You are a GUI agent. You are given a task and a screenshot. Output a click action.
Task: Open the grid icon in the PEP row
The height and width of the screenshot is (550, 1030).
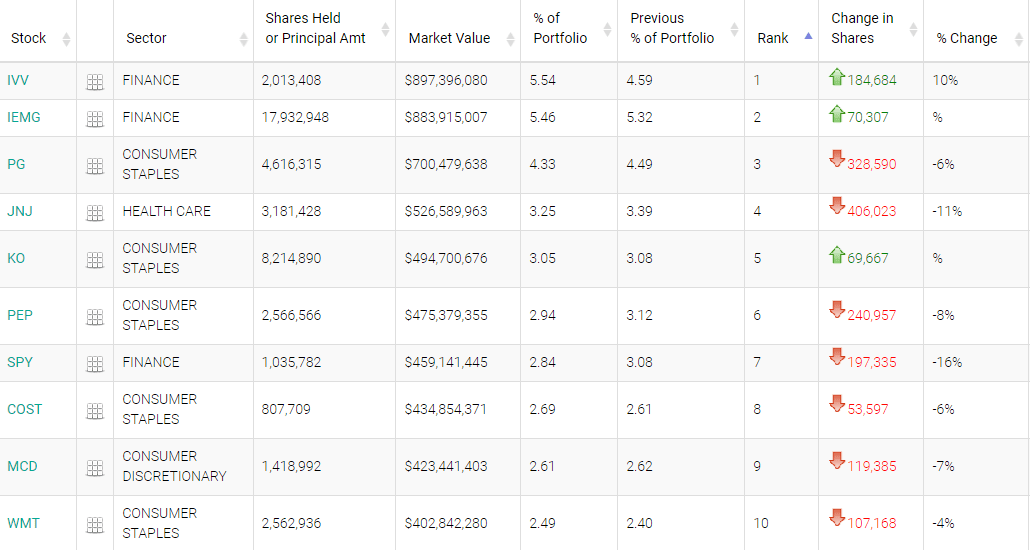coord(95,317)
